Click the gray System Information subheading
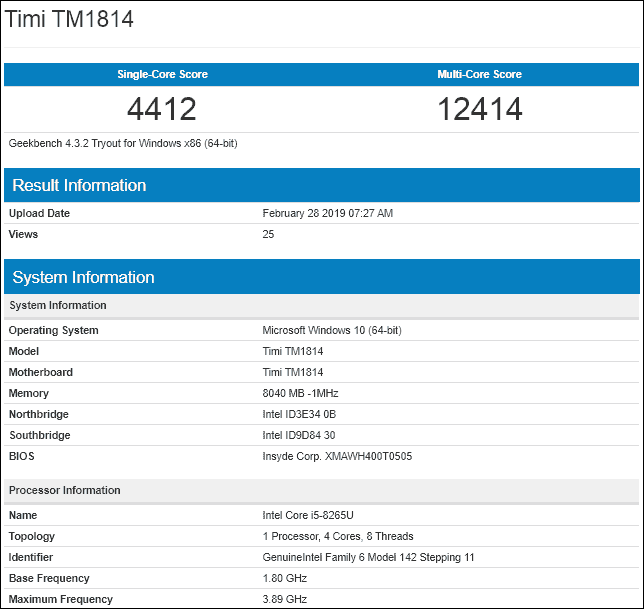644x609 pixels. pyautogui.click(x=57, y=305)
